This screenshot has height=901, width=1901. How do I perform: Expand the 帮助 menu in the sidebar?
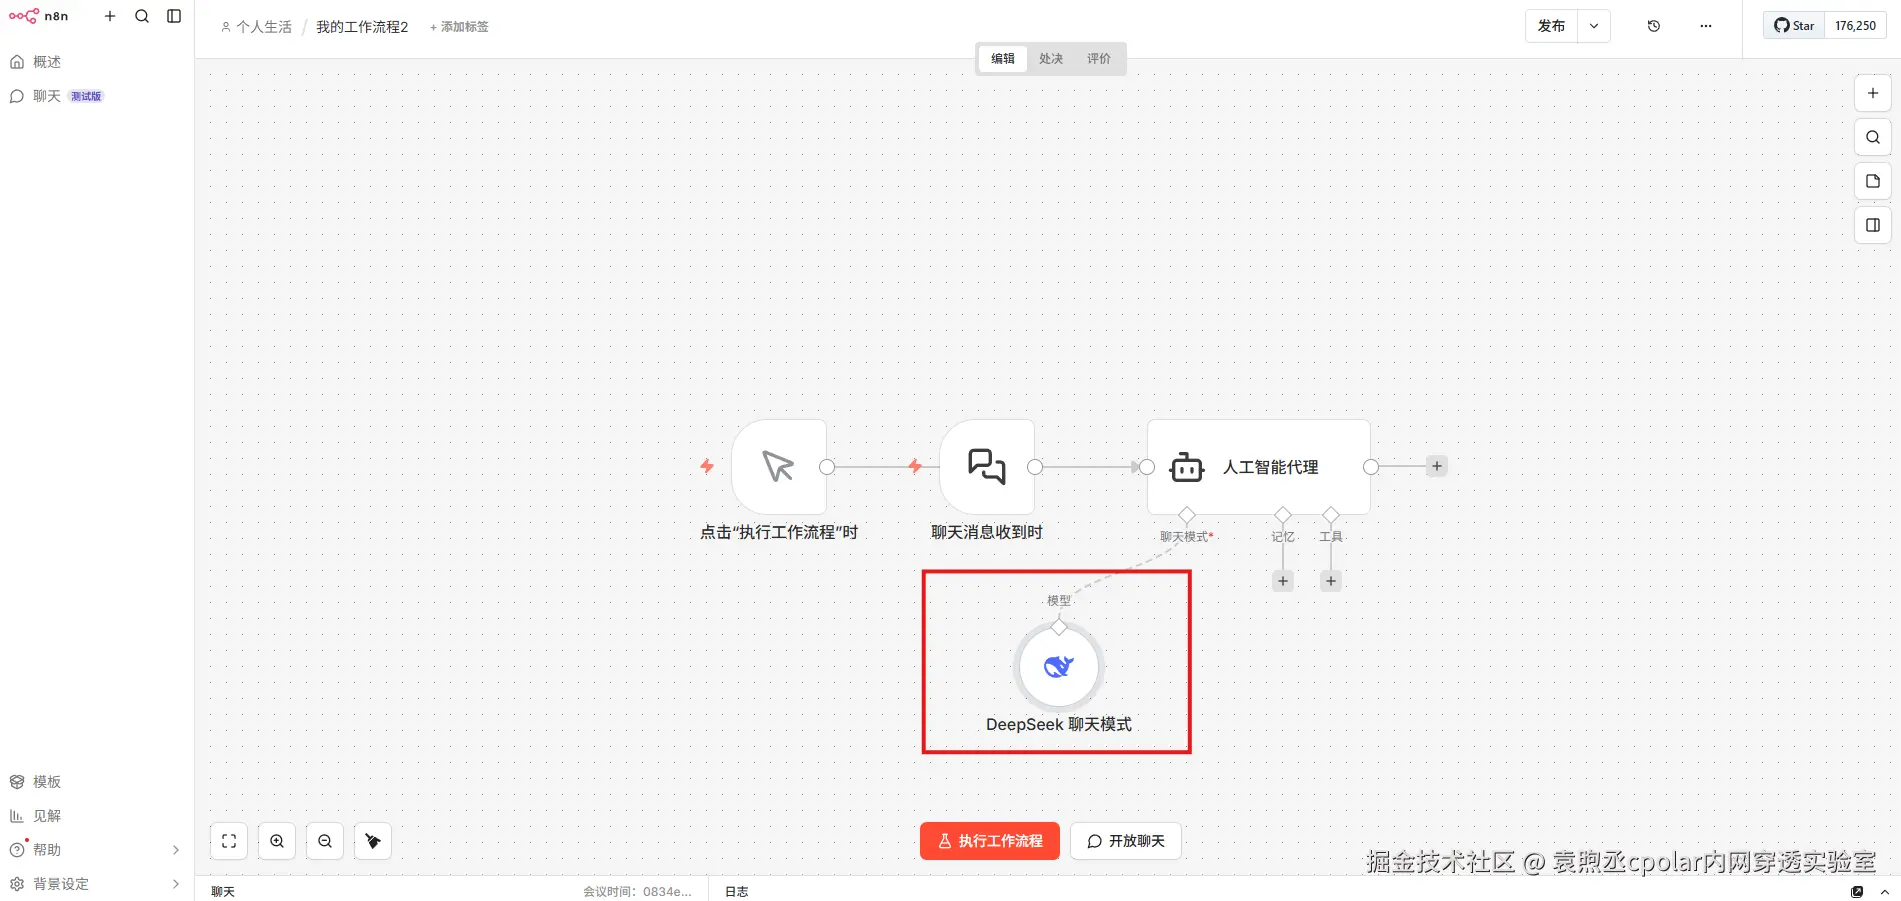click(96, 850)
